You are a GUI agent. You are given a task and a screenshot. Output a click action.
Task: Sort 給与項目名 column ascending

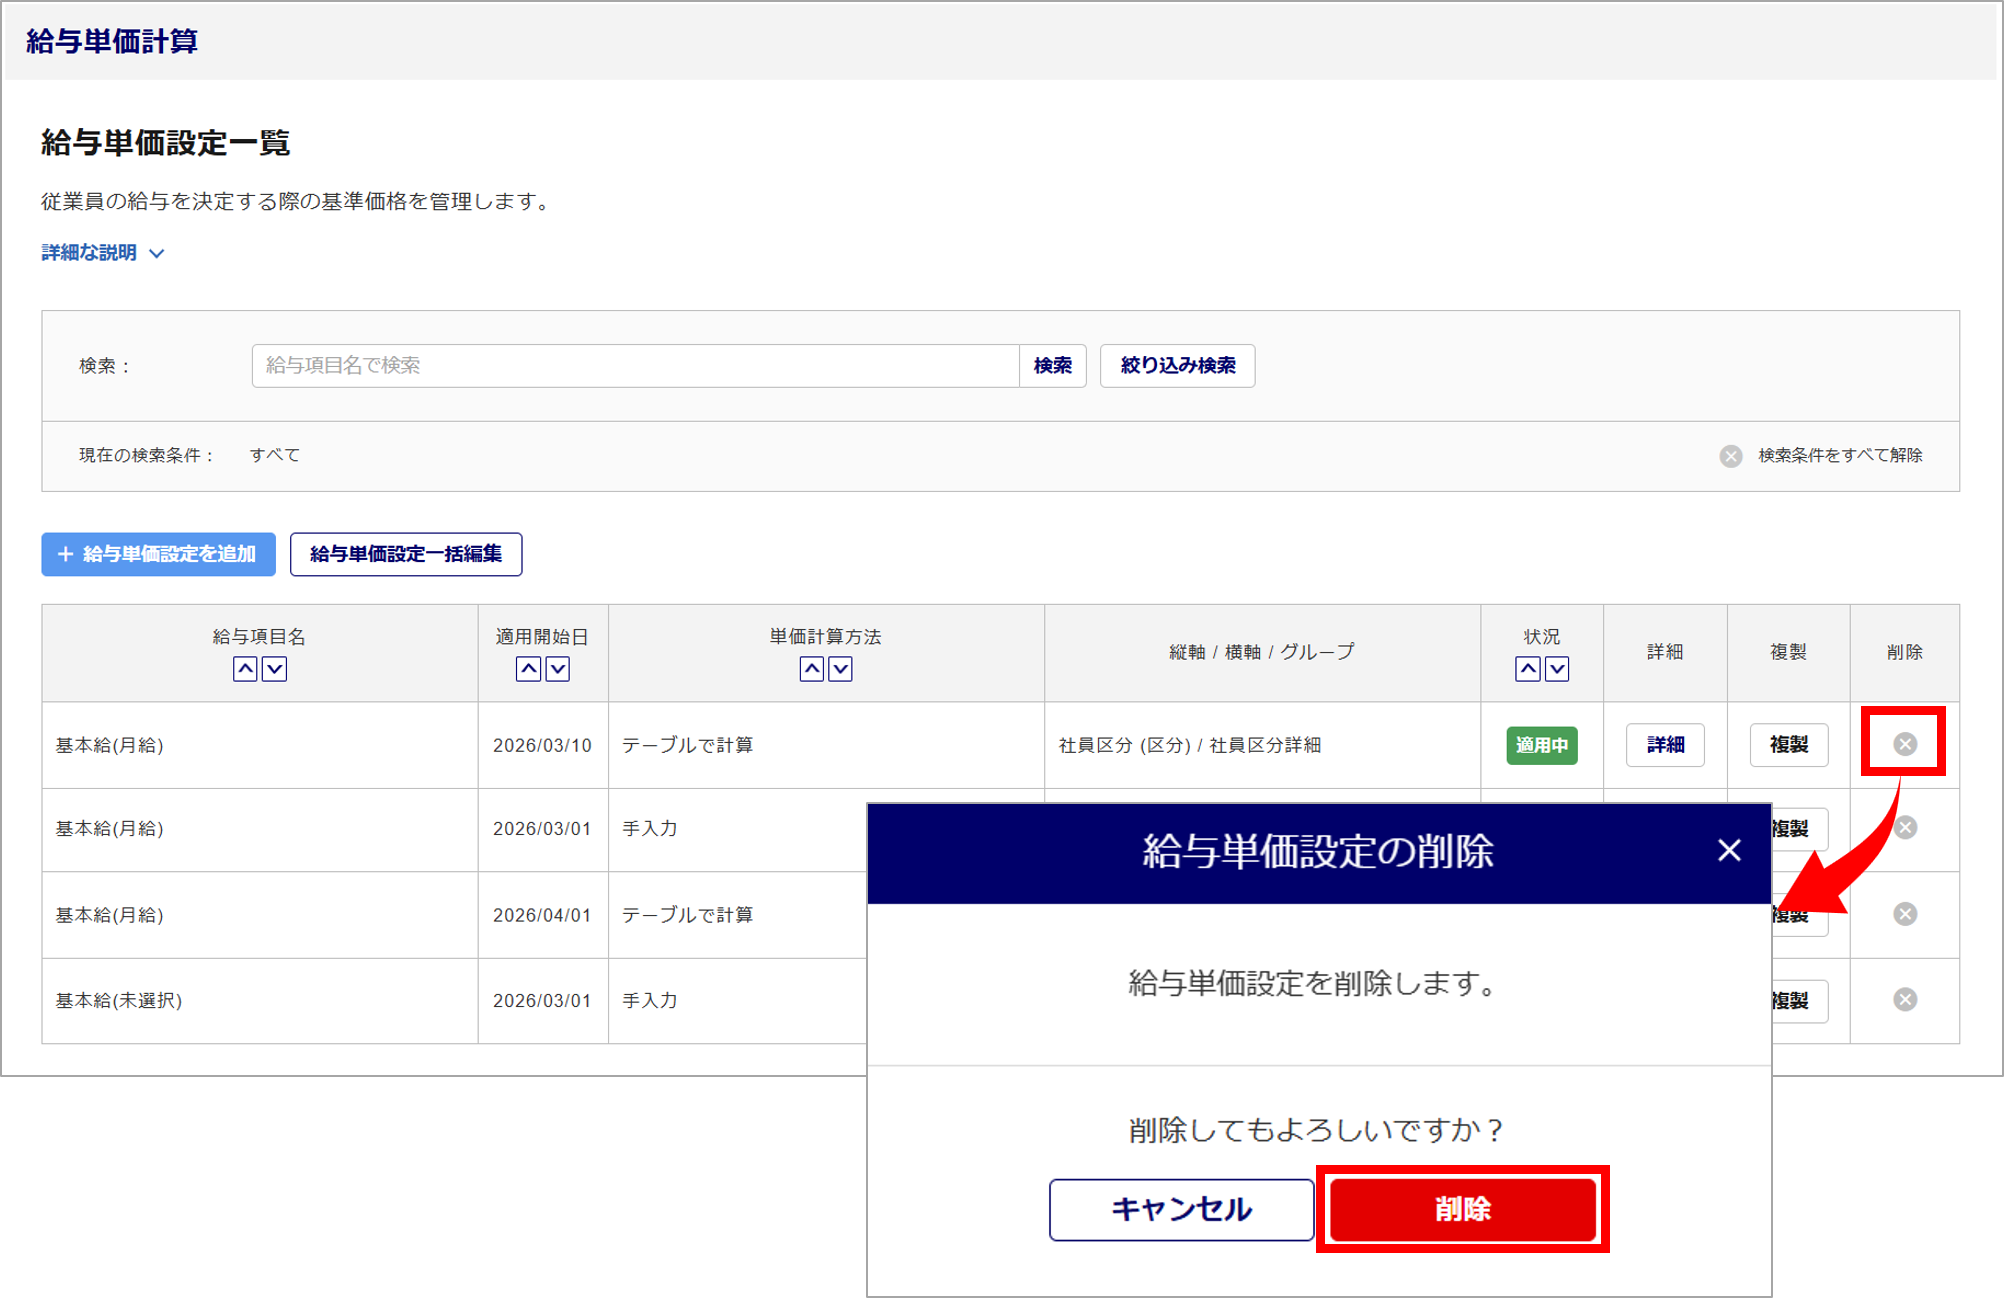pos(245,669)
